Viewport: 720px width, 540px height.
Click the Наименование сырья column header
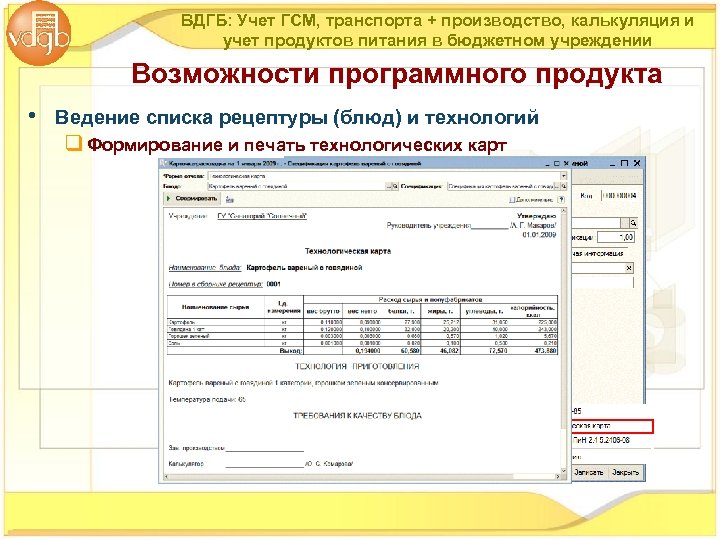point(215,307)
